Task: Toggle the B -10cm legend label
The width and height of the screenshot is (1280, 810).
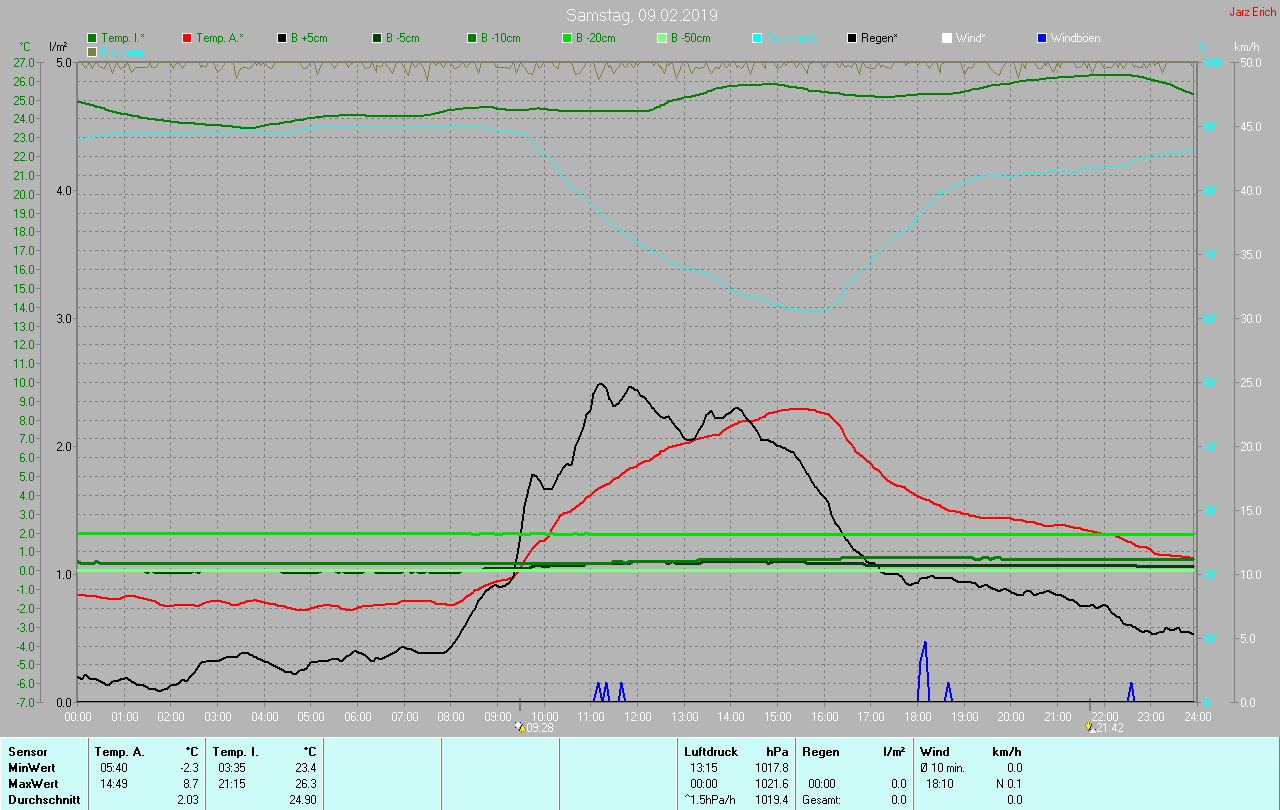Action: 500,38
